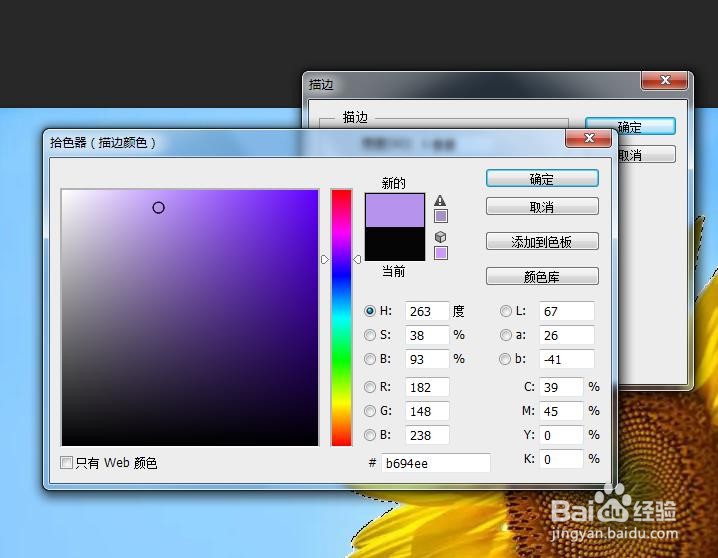
Task: Click the current black color preview
Action: tap(395, 244)
